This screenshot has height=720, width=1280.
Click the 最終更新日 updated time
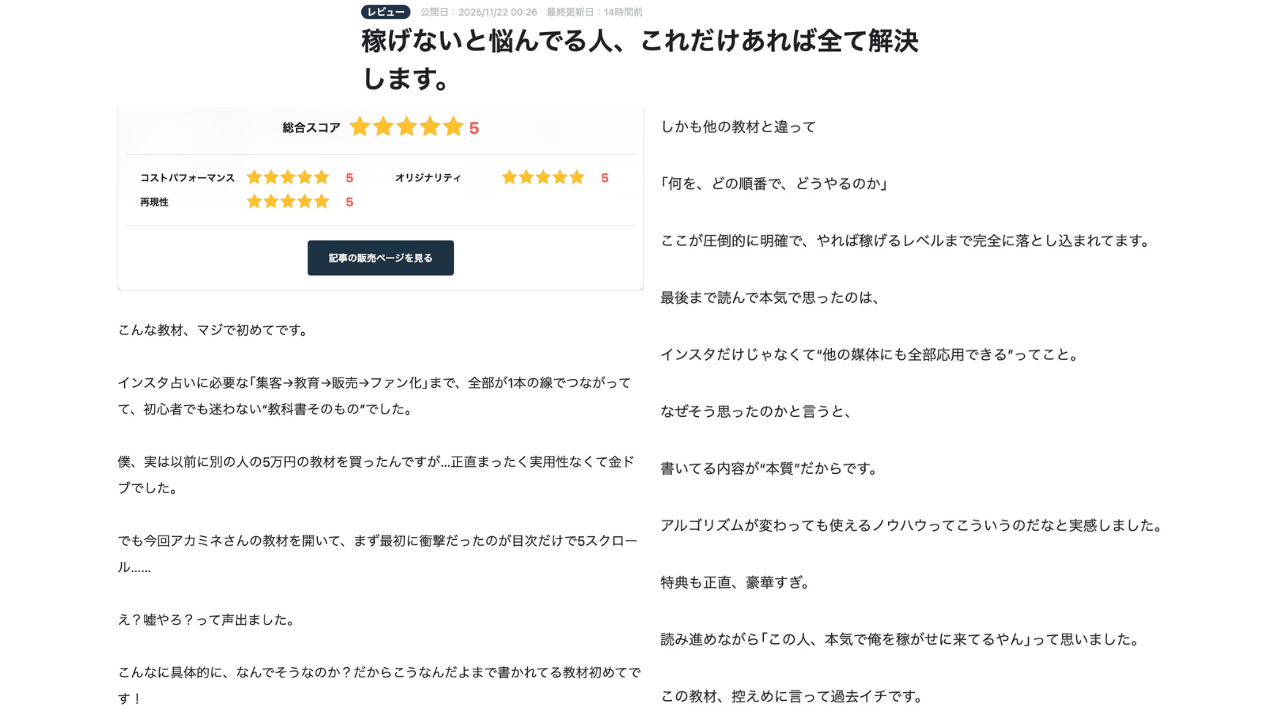click(594, 12)
